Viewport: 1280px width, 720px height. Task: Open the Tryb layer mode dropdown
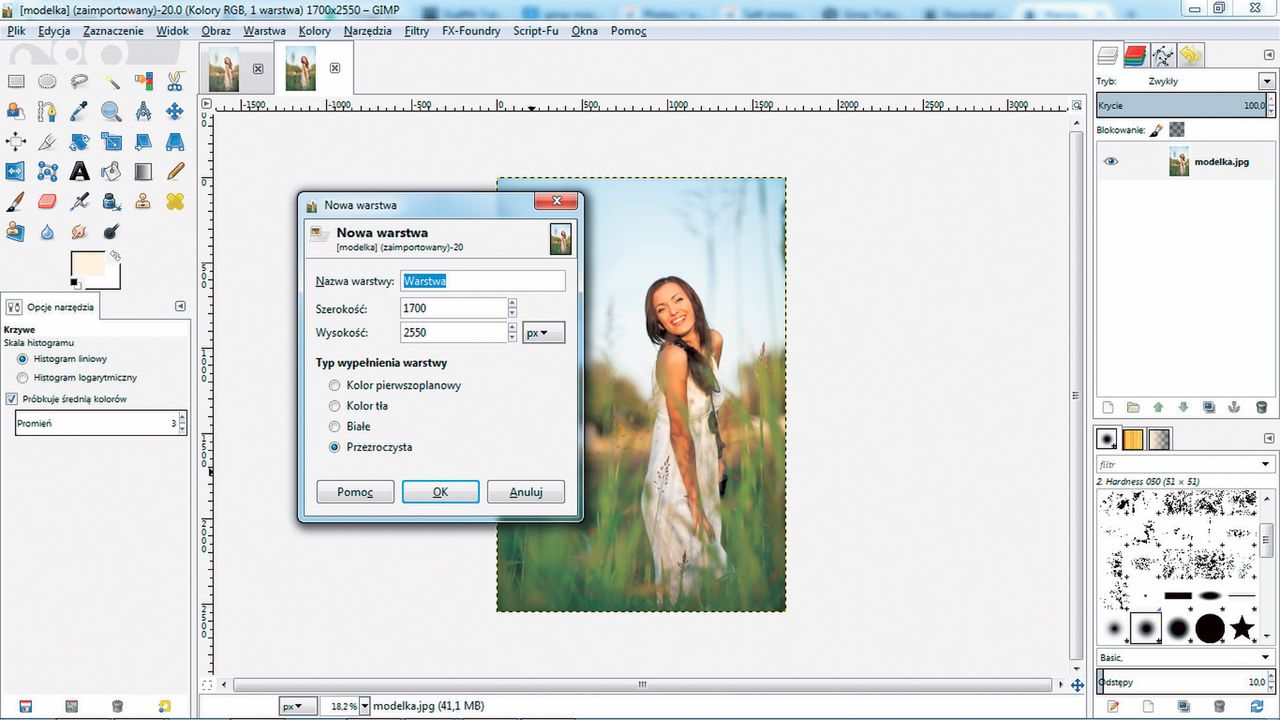[x=1266, y=82]
